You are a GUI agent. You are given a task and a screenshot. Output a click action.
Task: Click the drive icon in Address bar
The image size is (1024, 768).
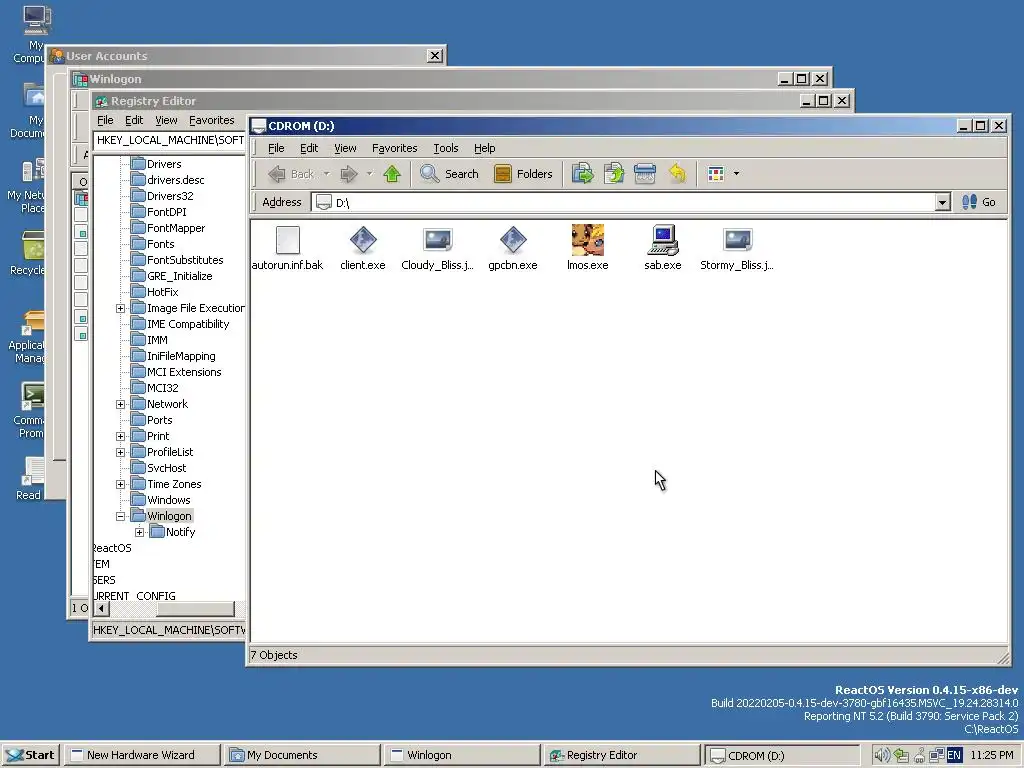[x=323, y=202]
